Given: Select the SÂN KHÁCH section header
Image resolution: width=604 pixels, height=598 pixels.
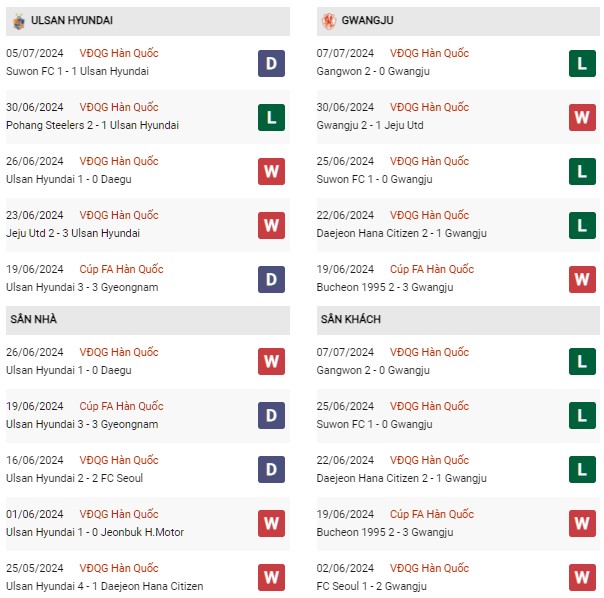Looking at the screenshot, I should coord(458,320).
